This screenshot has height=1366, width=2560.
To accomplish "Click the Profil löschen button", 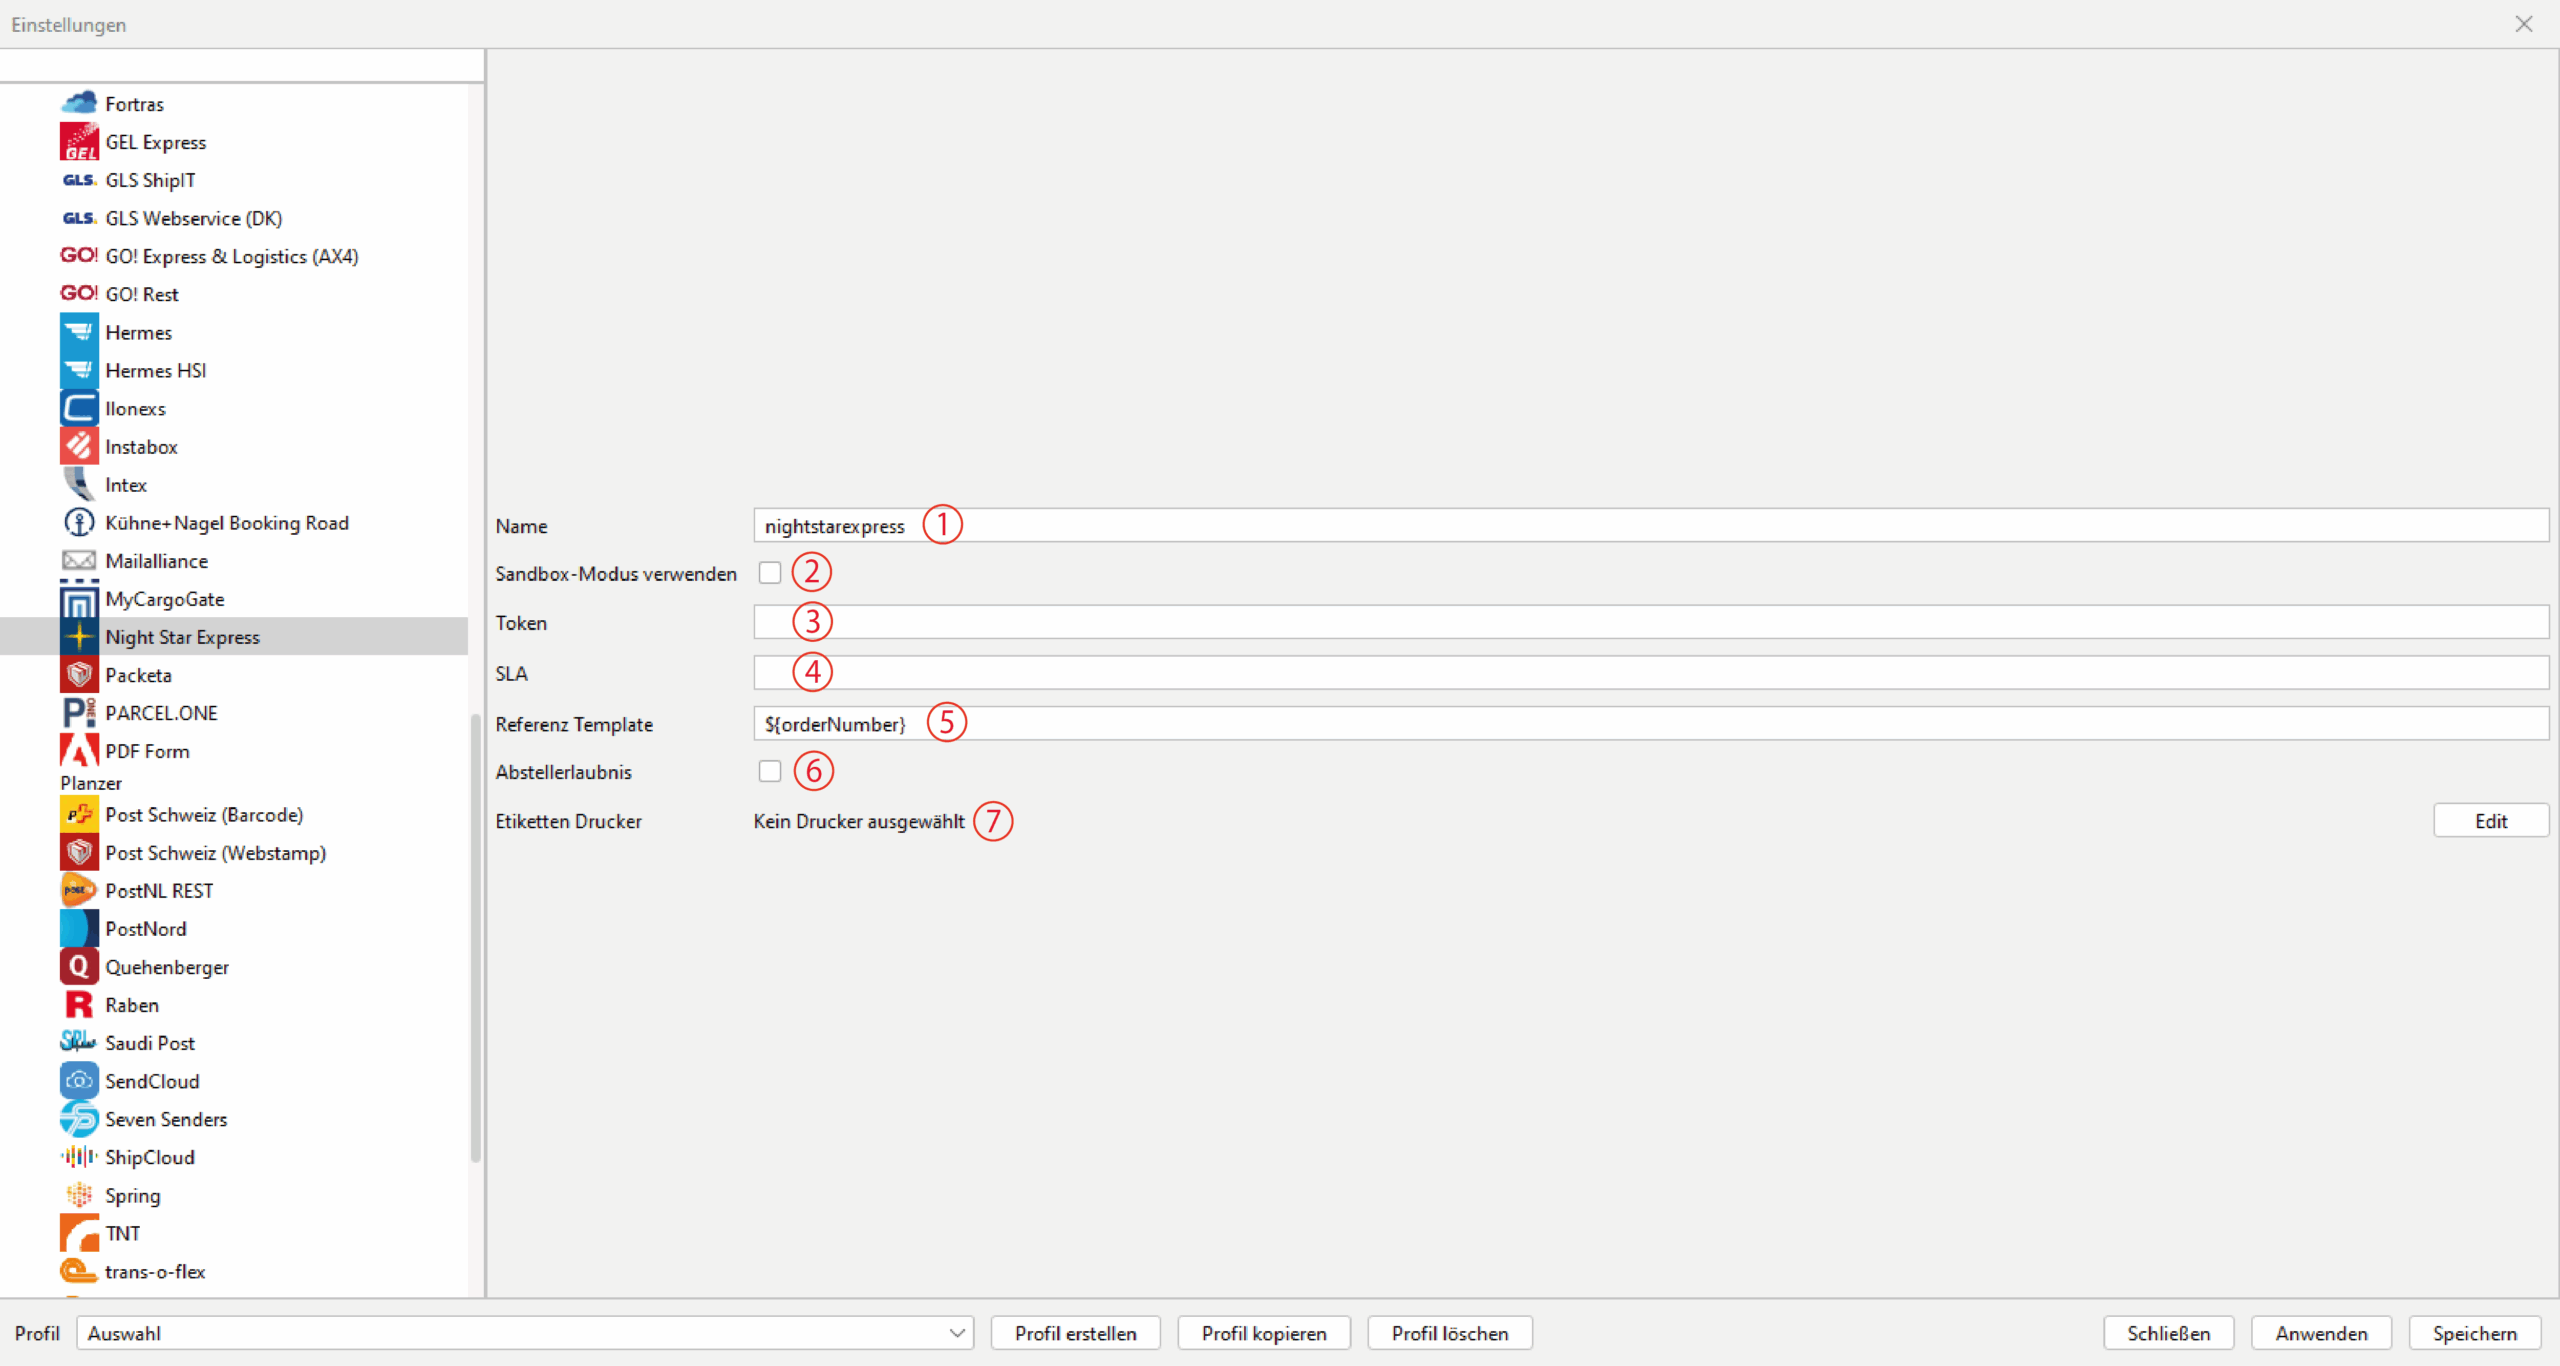I will pyautogui.click(x=1450, y=1333).
